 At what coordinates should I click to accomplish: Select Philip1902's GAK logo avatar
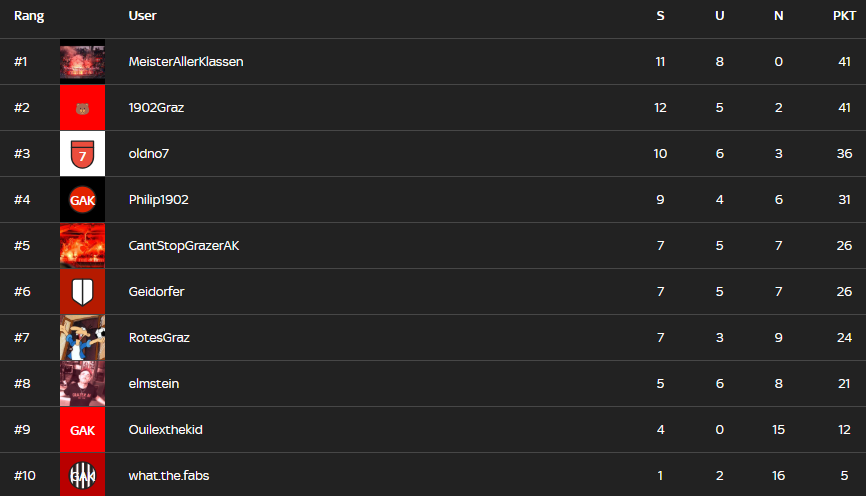(82, 200)
